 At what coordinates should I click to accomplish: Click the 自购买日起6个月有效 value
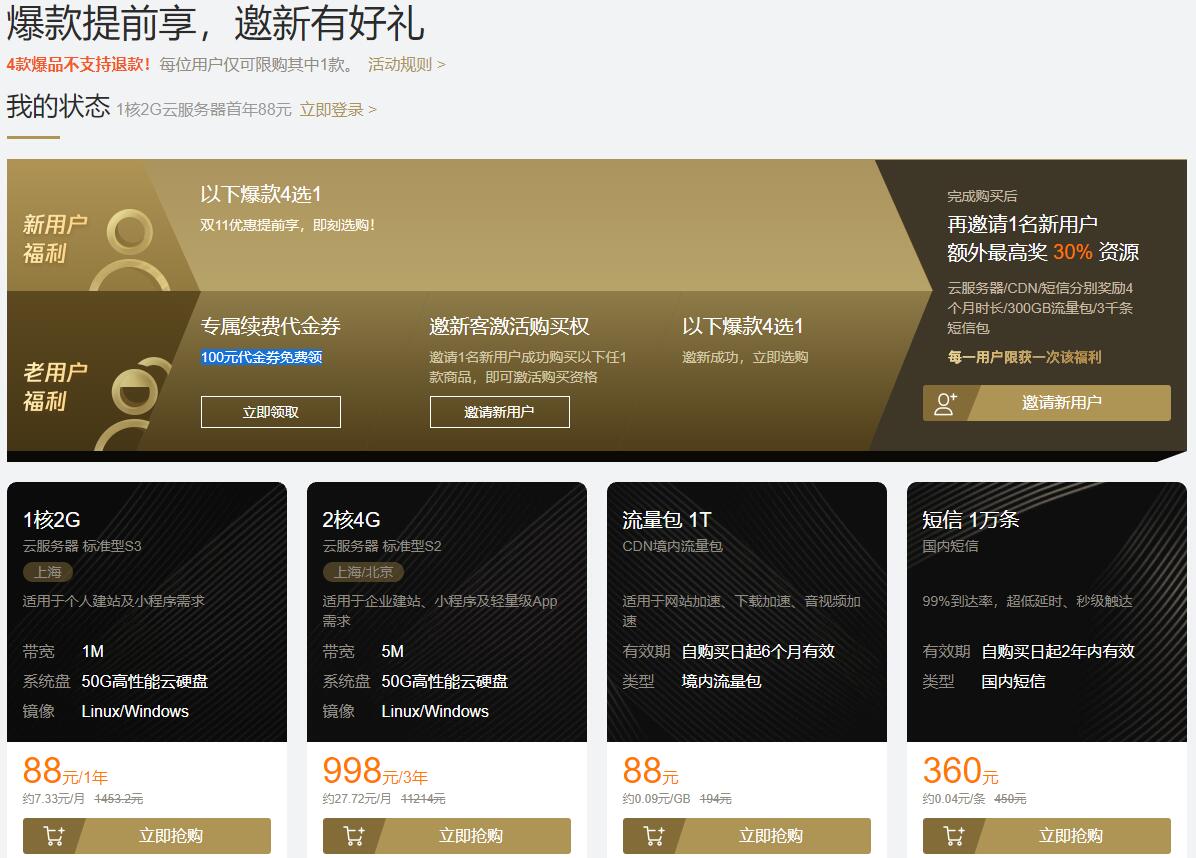click(x=758, y=651)
